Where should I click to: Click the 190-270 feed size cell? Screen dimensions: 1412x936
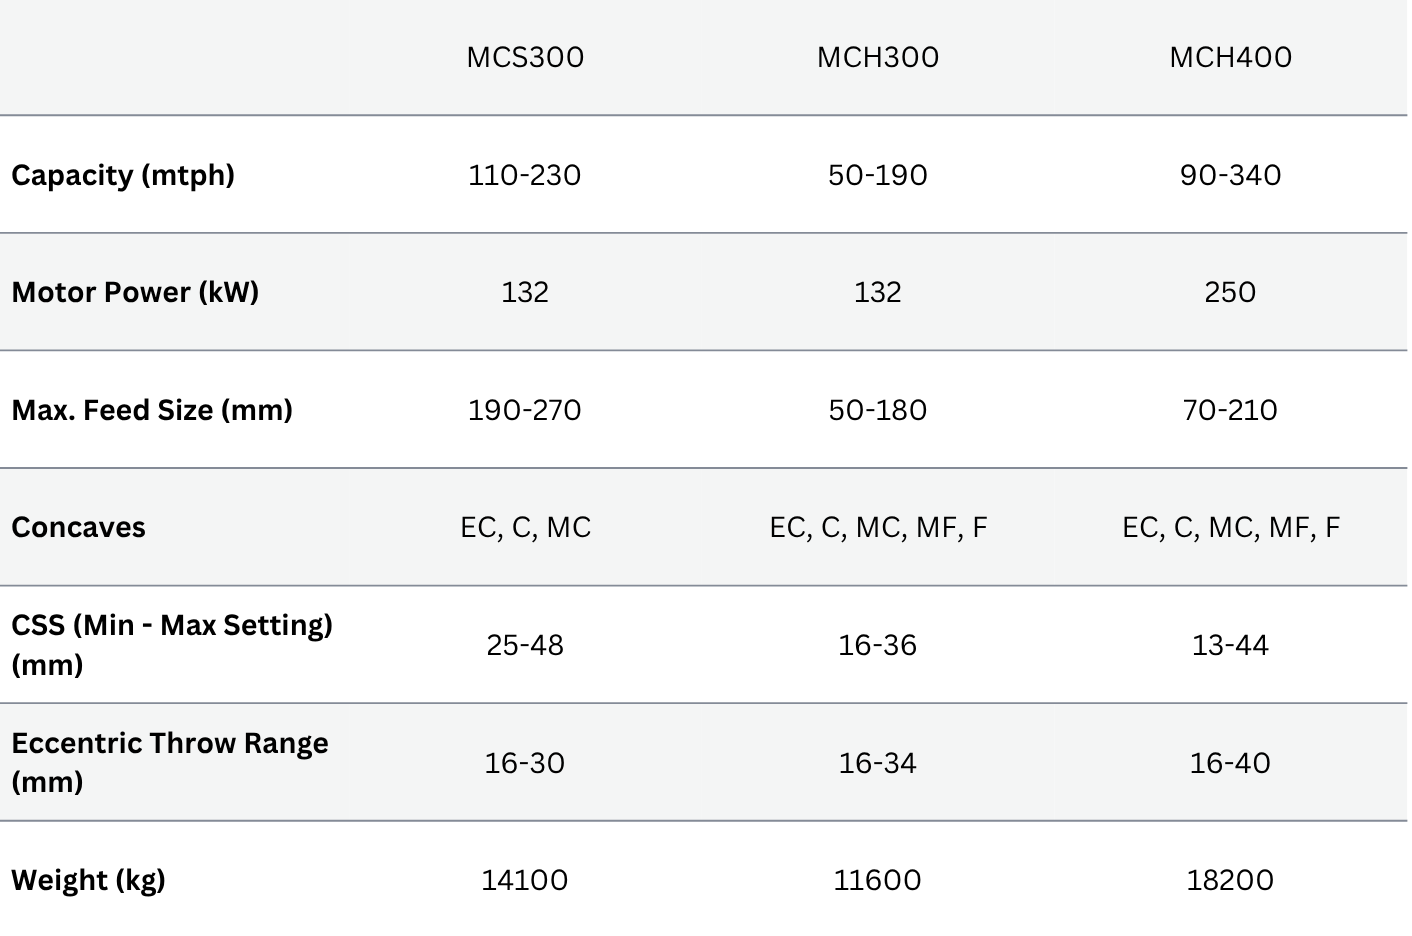[525, 410]
